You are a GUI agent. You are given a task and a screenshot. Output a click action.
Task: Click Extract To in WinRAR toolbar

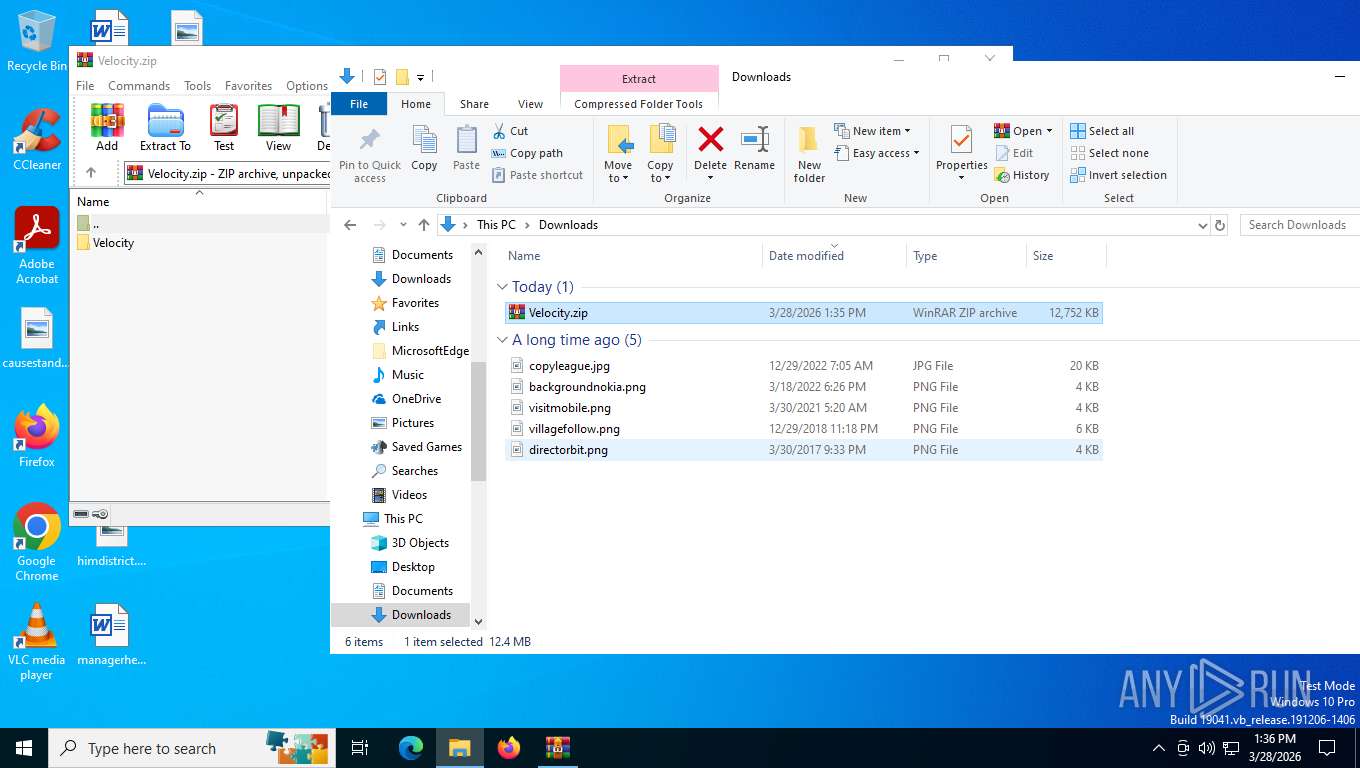coord(165,128)
